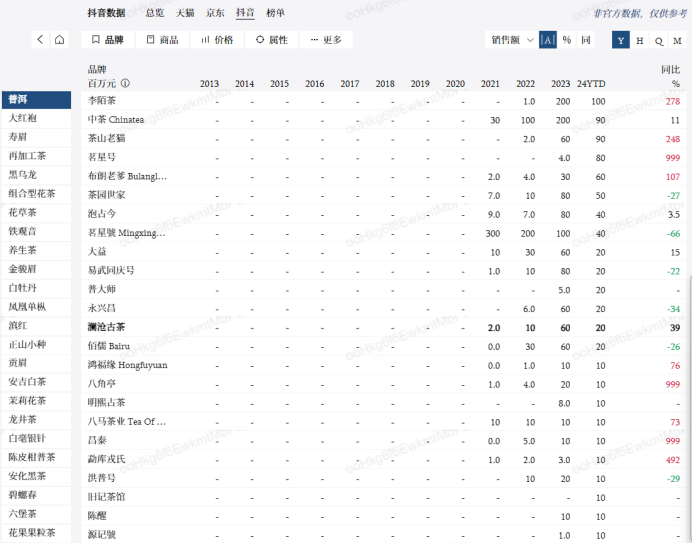This screenshot has width=693, height=543.
Task: Click the info icon beside 百万元
Action: 126,84
